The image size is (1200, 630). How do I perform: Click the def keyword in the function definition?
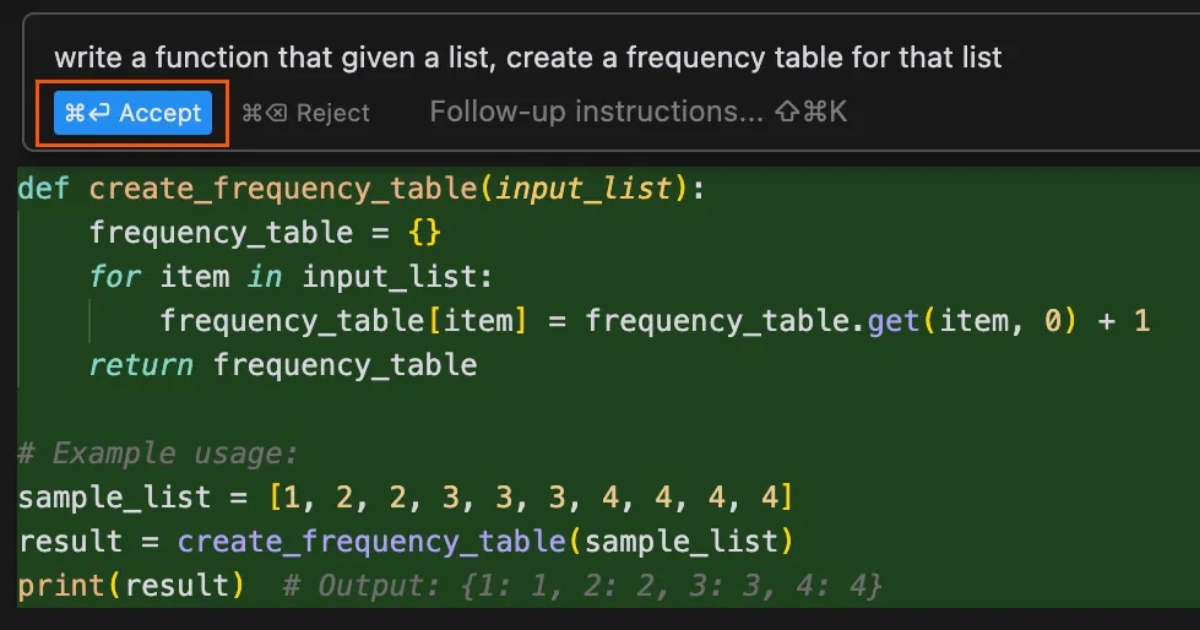pyautogui.click(x=43, y=188)
